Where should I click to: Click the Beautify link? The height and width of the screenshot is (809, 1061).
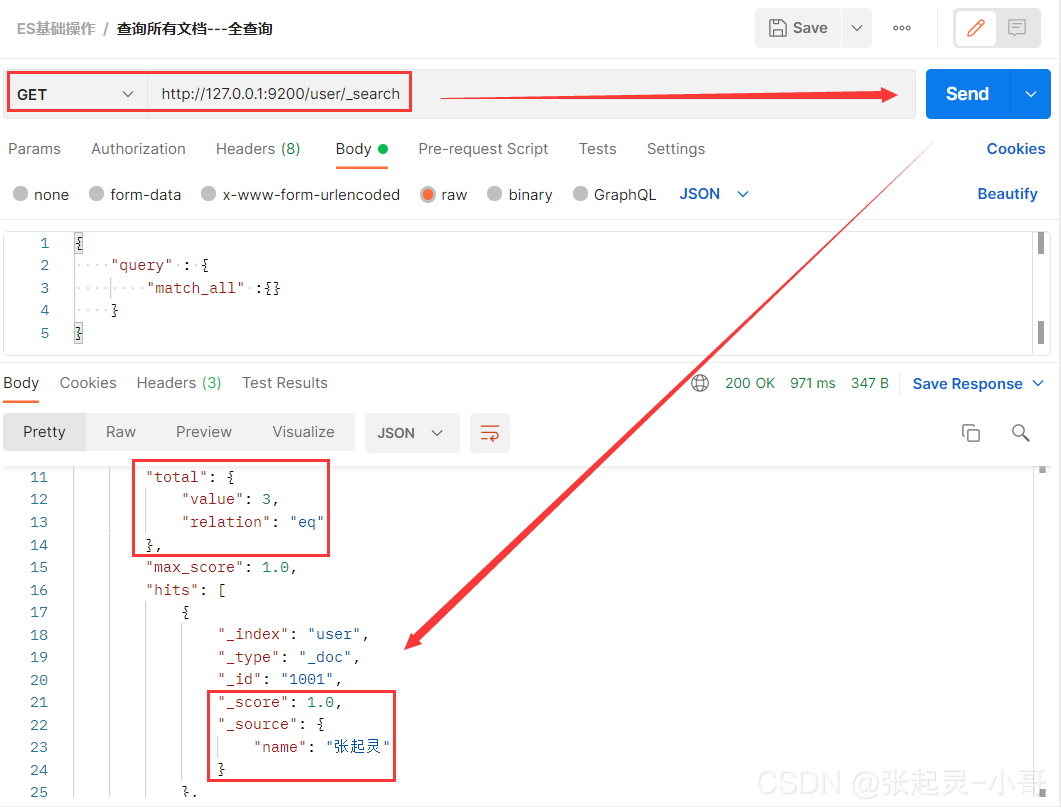(x=1007, y=194)
